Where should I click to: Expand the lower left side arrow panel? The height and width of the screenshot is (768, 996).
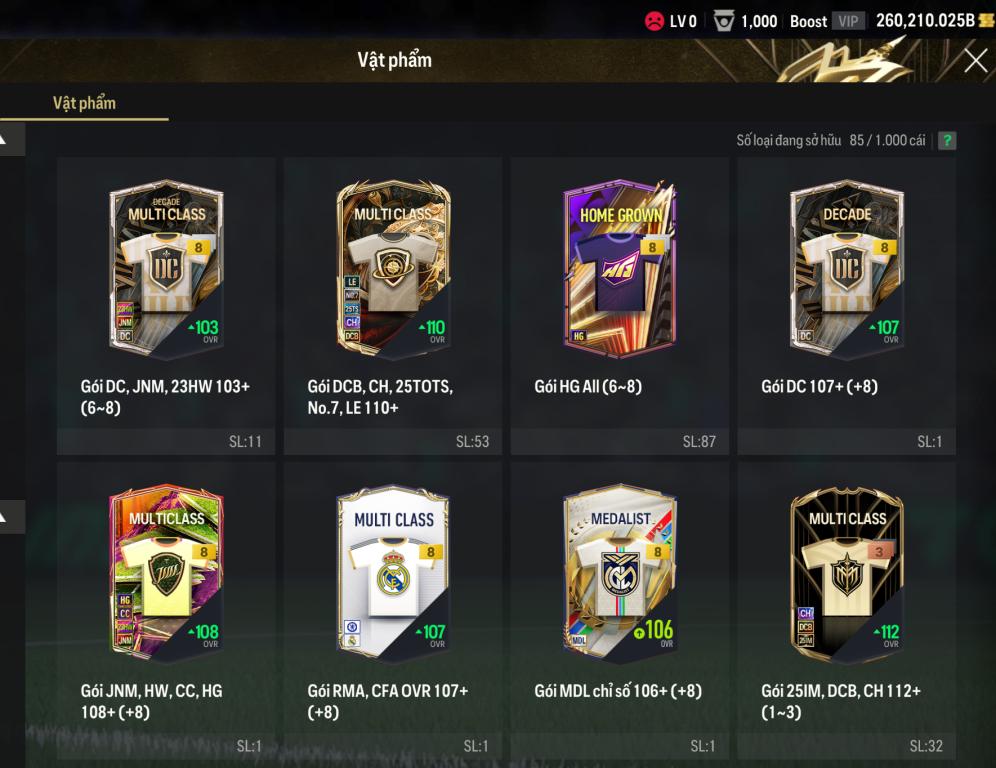[x=11, y=516]
